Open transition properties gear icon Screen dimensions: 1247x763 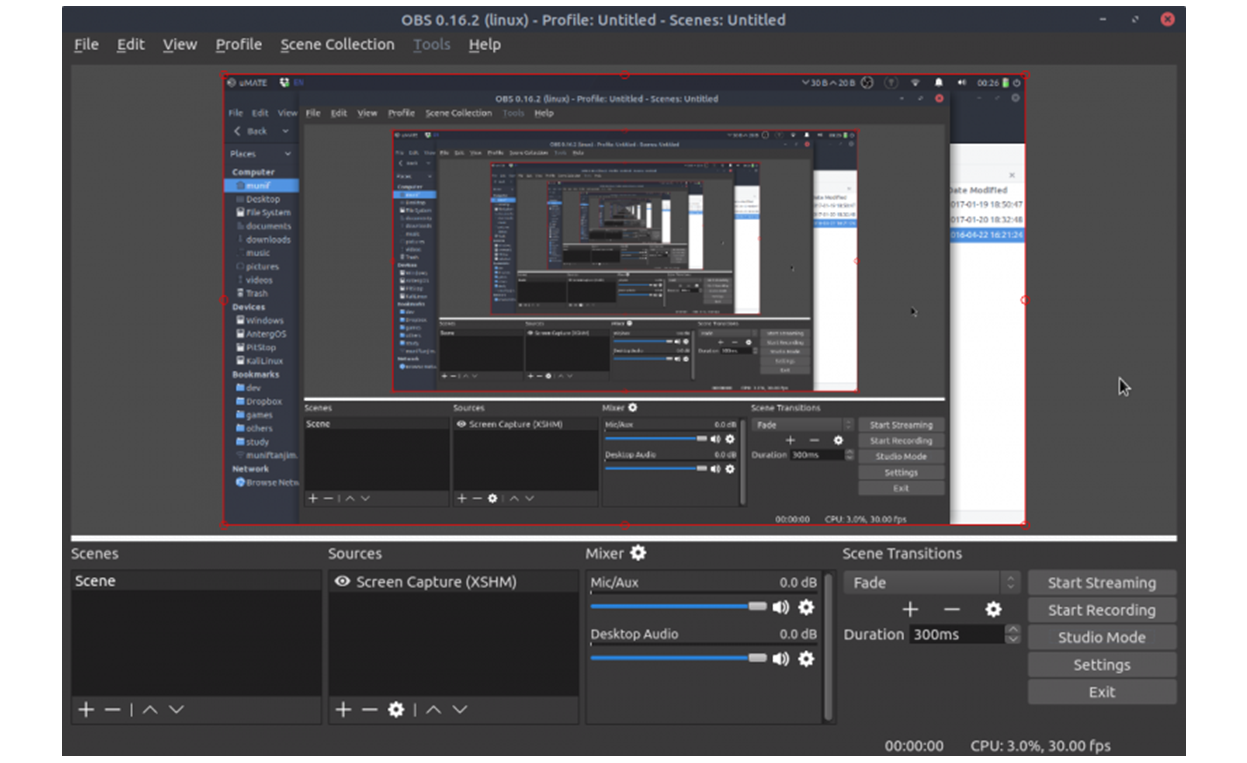993,609
